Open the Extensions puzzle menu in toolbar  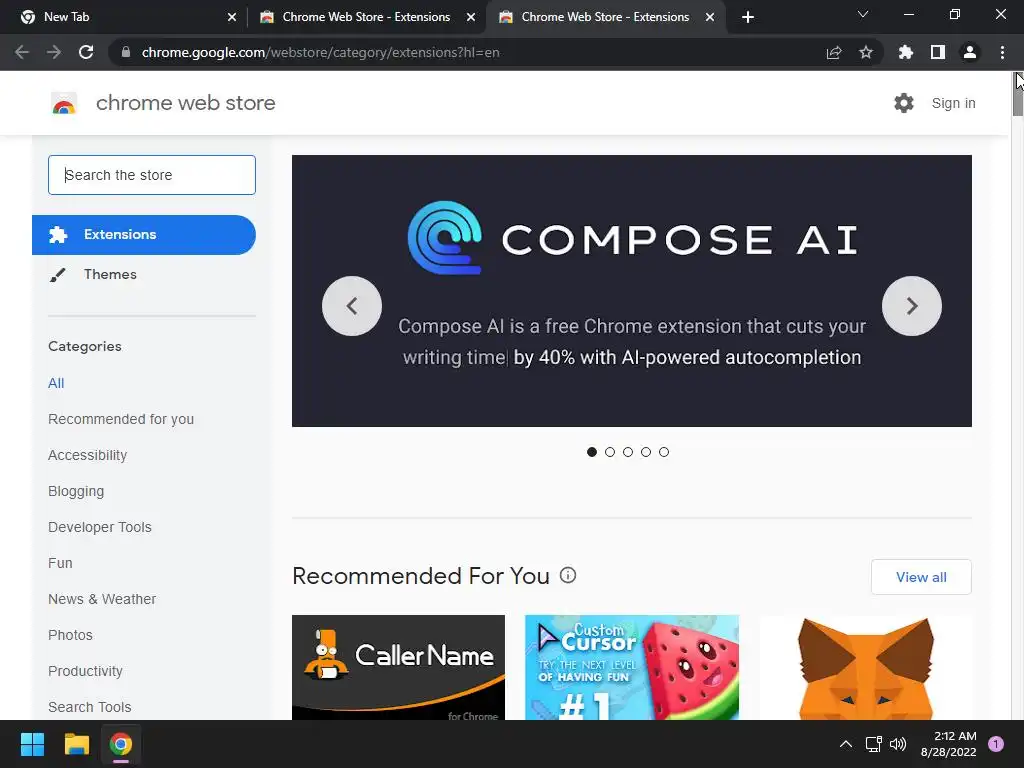(x=905, y=52)
